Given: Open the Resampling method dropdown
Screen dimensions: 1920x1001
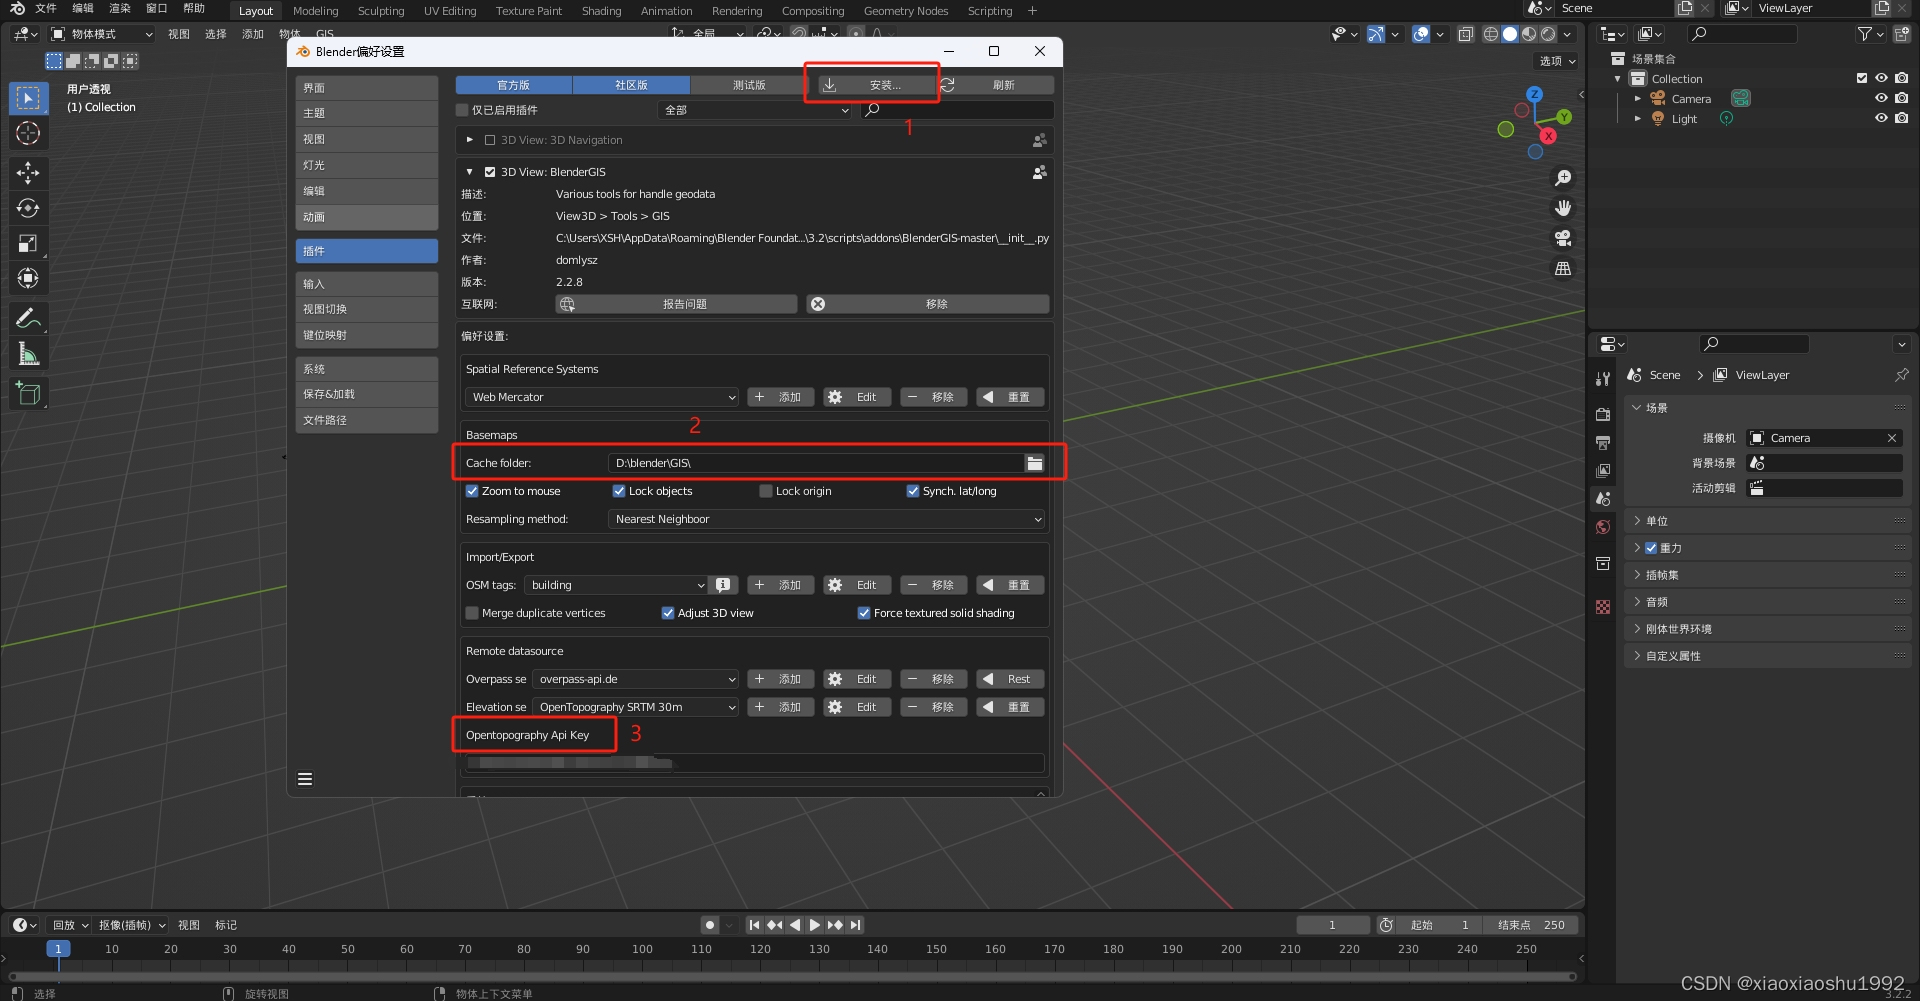Looking at the screenshot, I should point(826,519).
